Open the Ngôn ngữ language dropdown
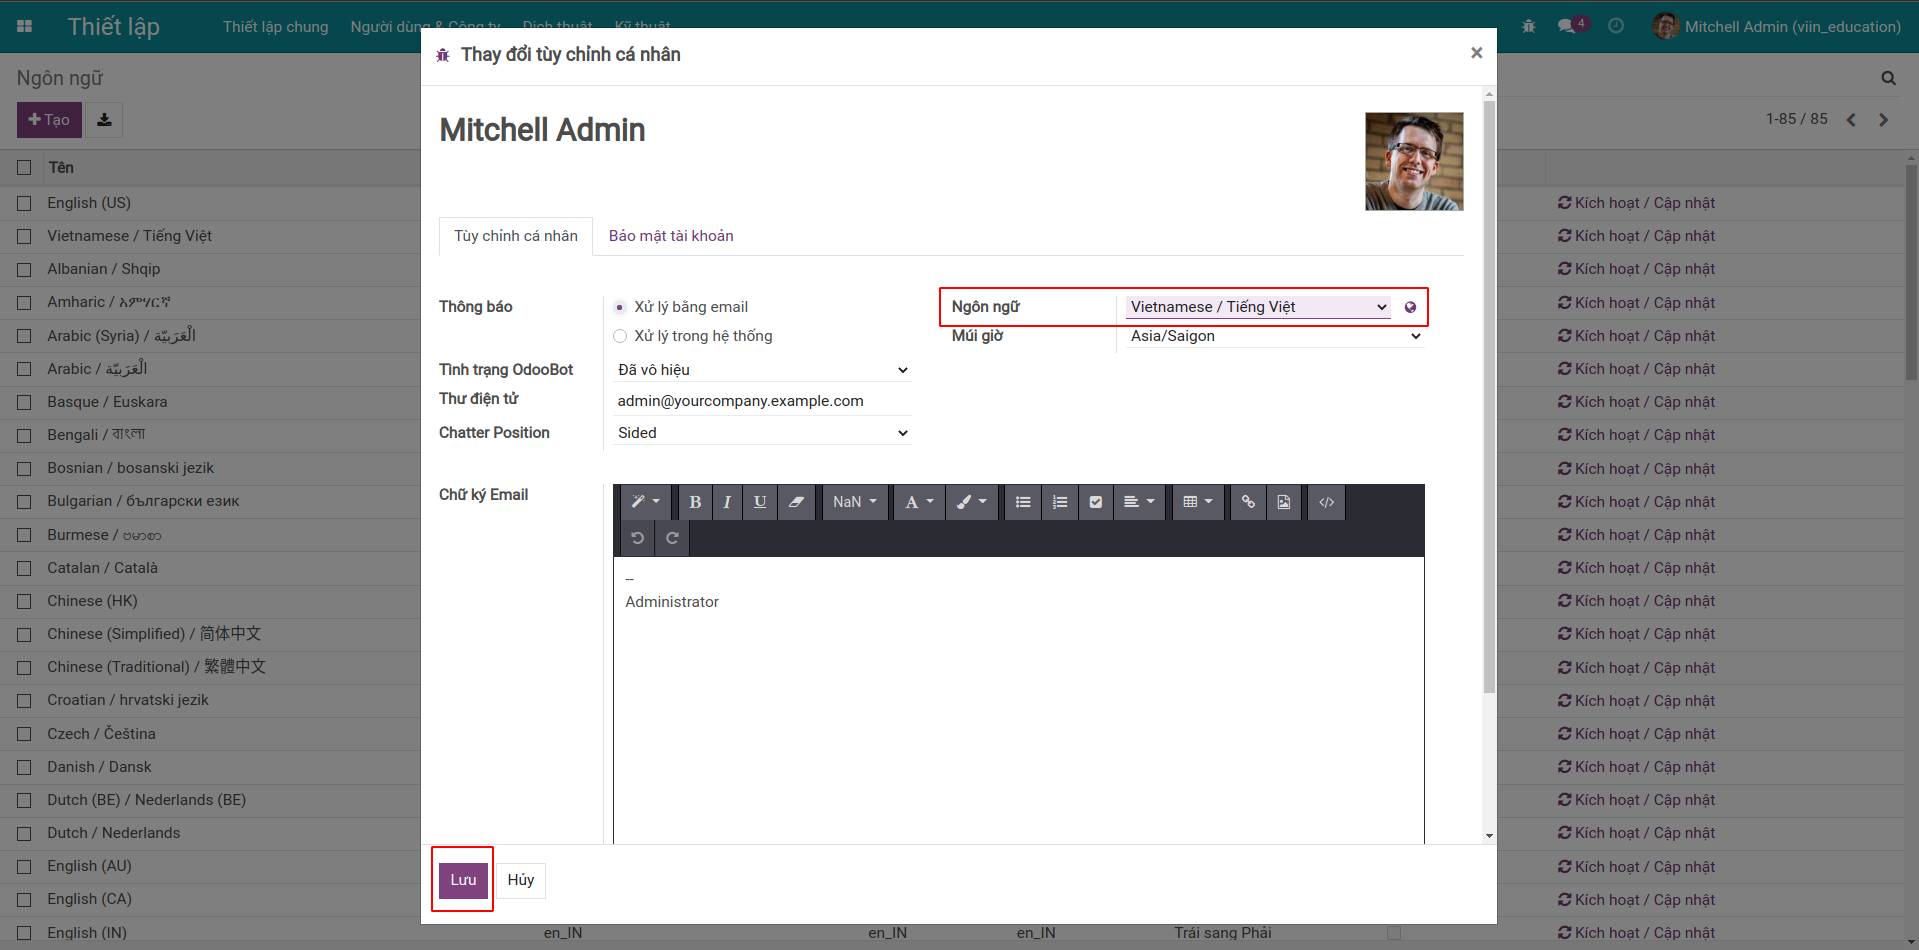This screenshot has width=1919, height=950. [x=1257, y=307]
